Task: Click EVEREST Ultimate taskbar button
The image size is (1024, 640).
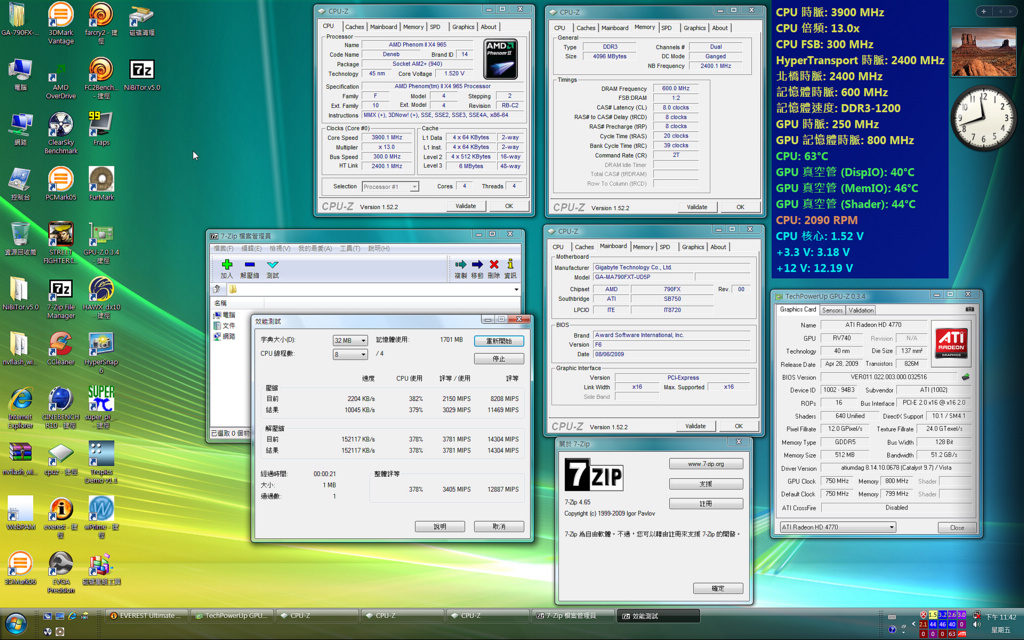Action: (x=147, y=616)
